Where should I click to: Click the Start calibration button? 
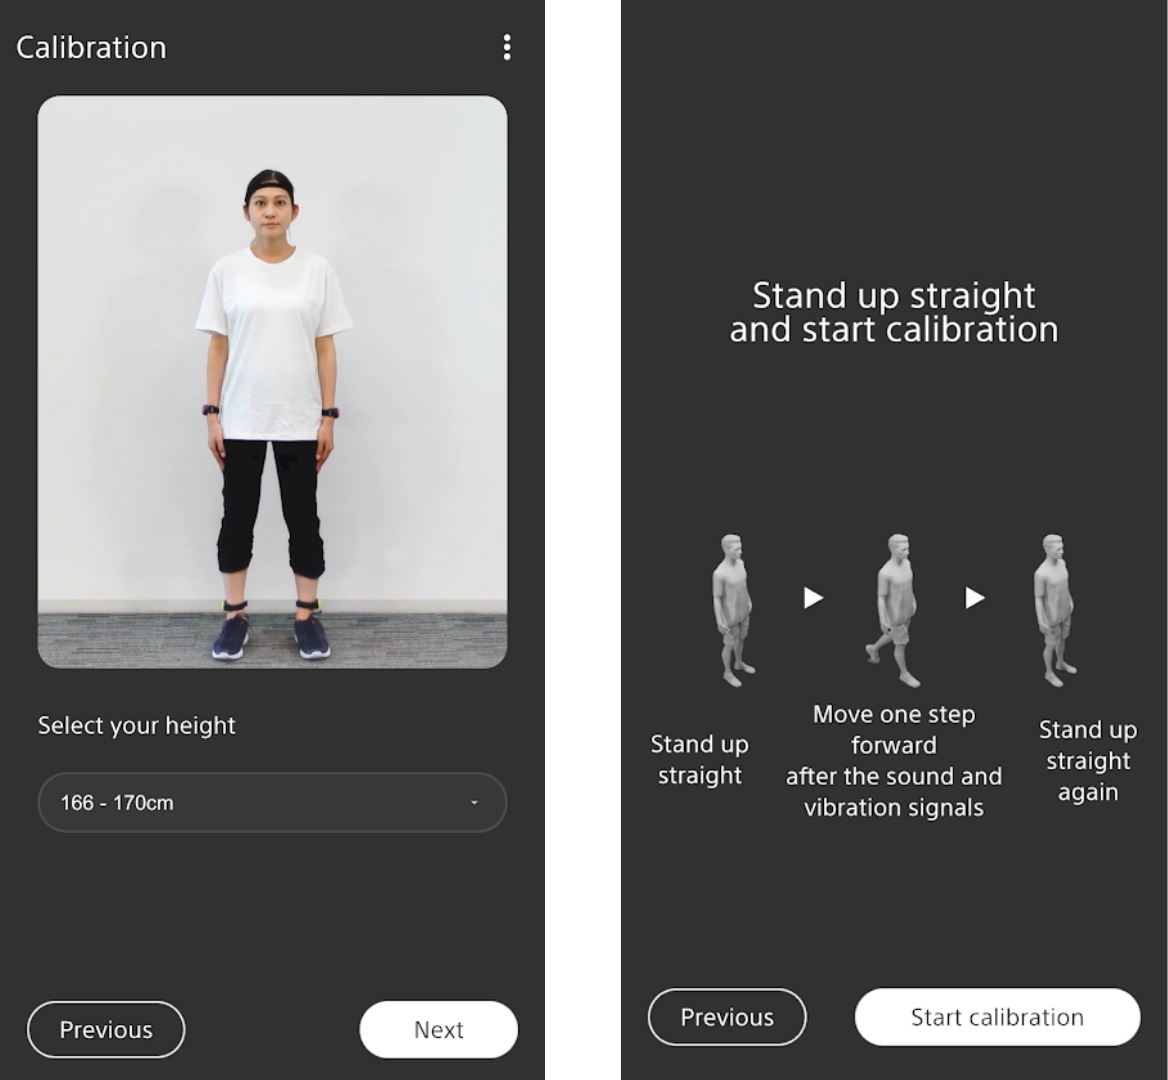(997, 1017)
